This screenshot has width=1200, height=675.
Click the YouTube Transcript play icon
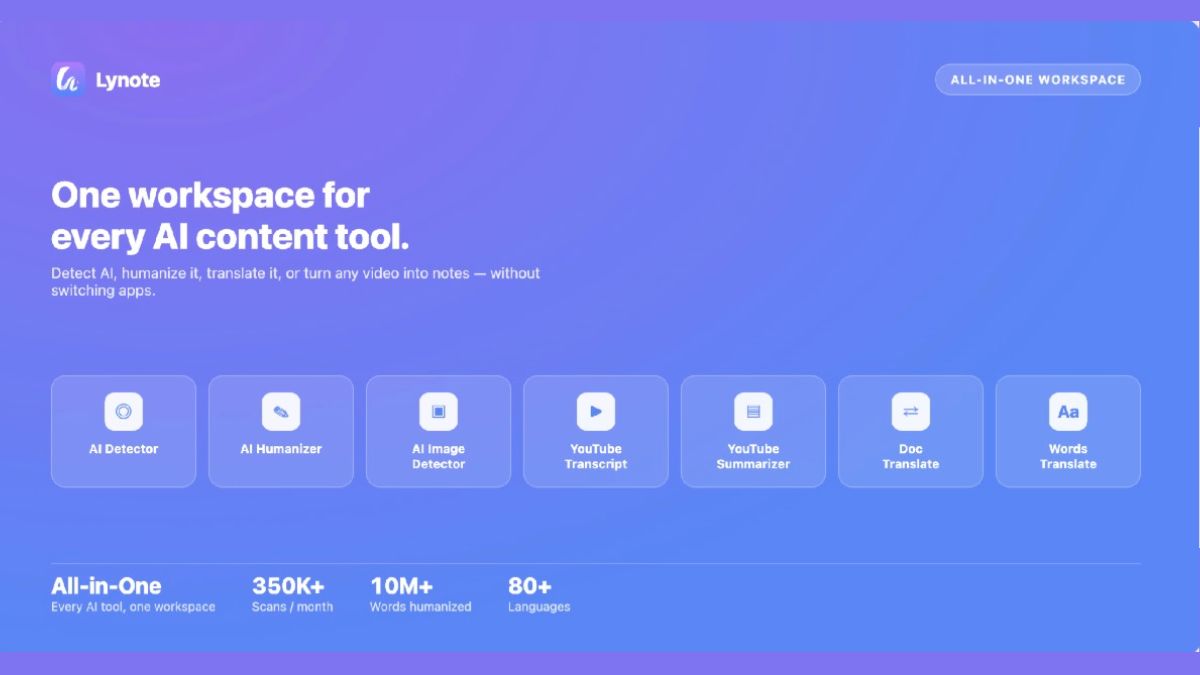[596, 411]
